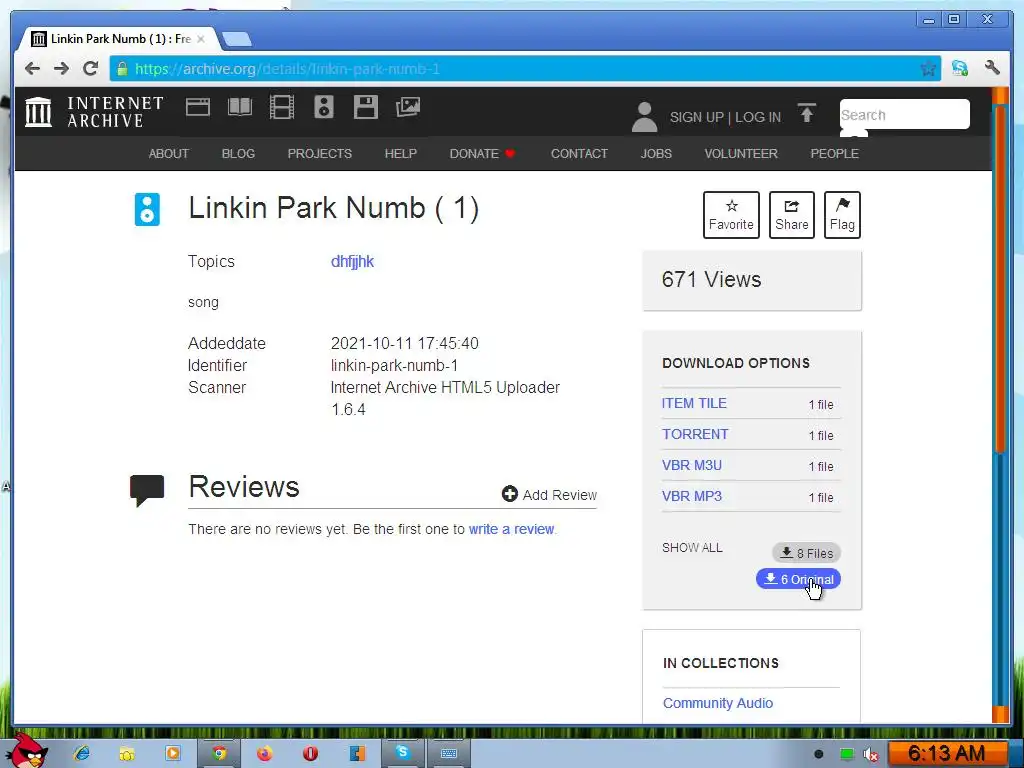1024x768 pixels.
Task: Close the Linkin Park Numb tab
Action: [x=201, y=39]
